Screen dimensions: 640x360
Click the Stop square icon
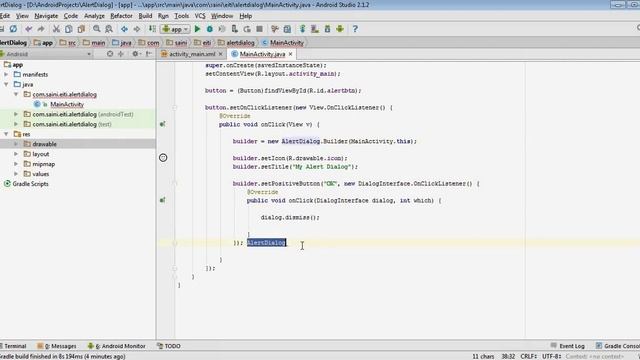tap(259, 29)
